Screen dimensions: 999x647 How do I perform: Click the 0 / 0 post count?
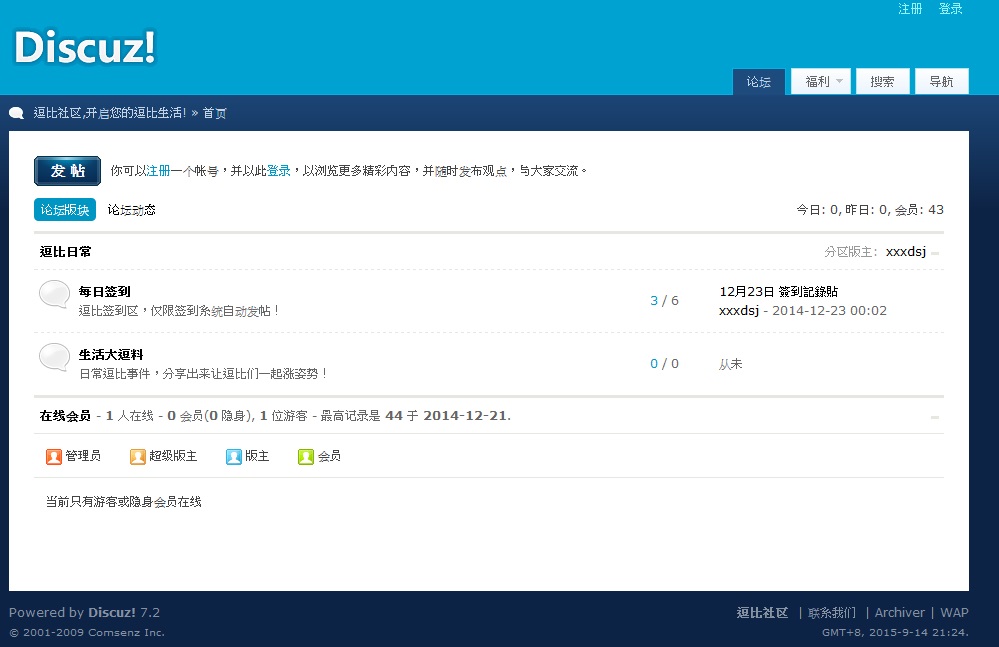click(x=665, y=364)
